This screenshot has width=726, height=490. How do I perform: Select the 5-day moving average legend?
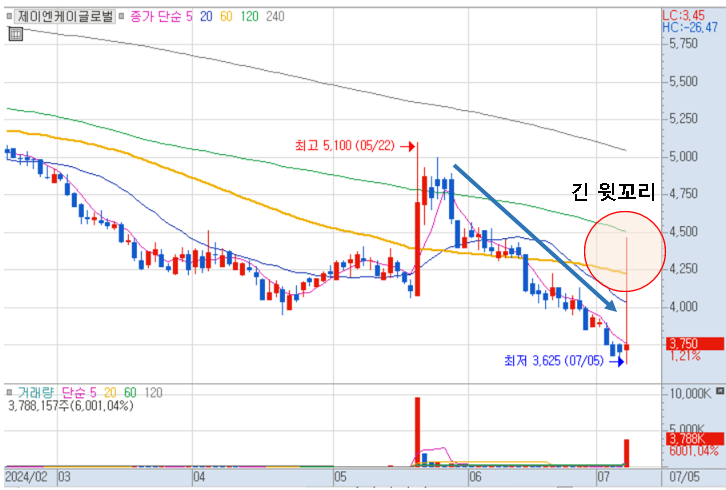click(189, 17)
